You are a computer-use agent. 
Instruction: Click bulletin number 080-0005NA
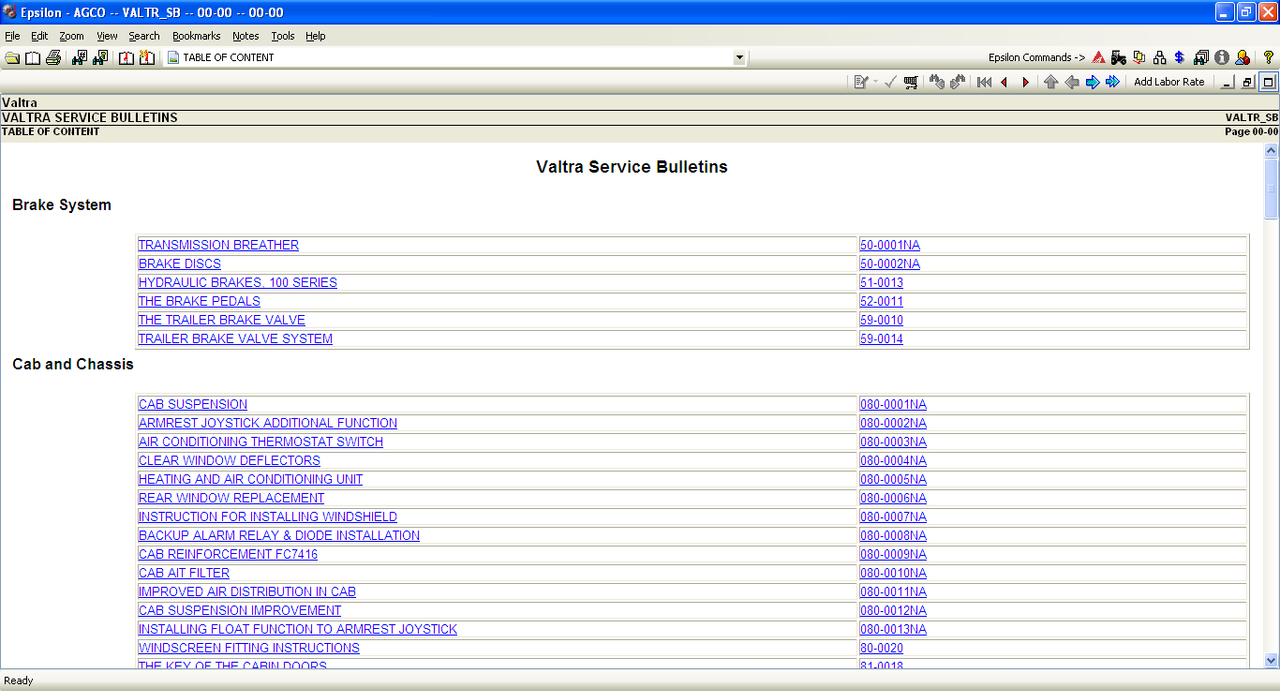[893, 479]
